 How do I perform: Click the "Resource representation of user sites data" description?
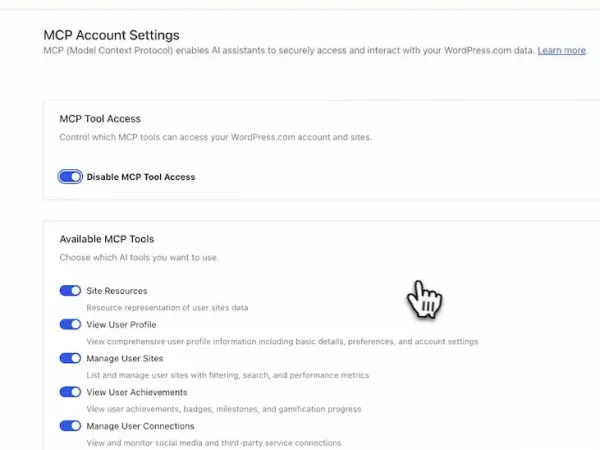click(167, 308)
